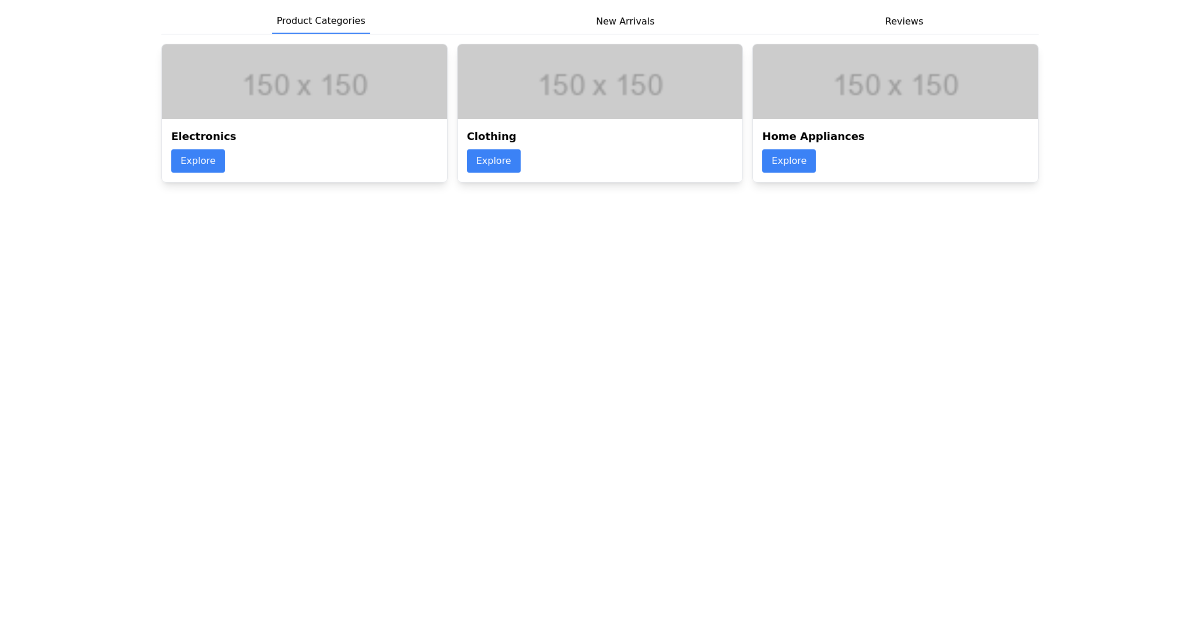Click the Clothing card title
This screenshot has width=1200, height=630.
491,136
